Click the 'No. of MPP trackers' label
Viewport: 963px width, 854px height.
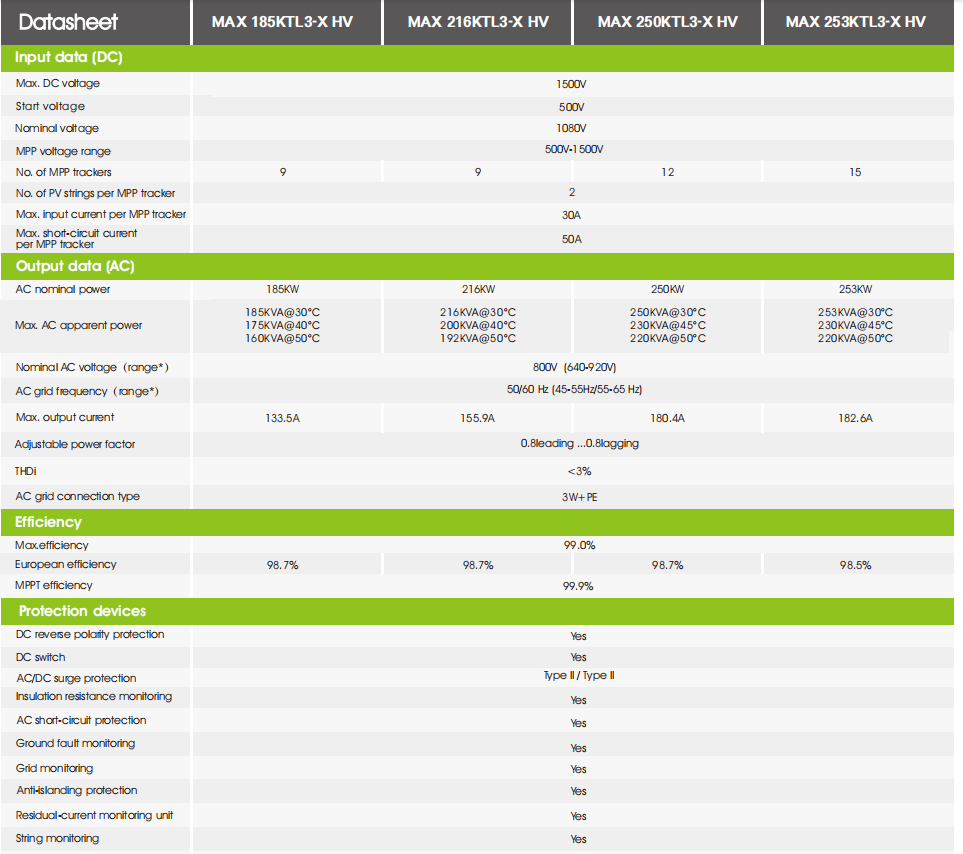(63, 172)
